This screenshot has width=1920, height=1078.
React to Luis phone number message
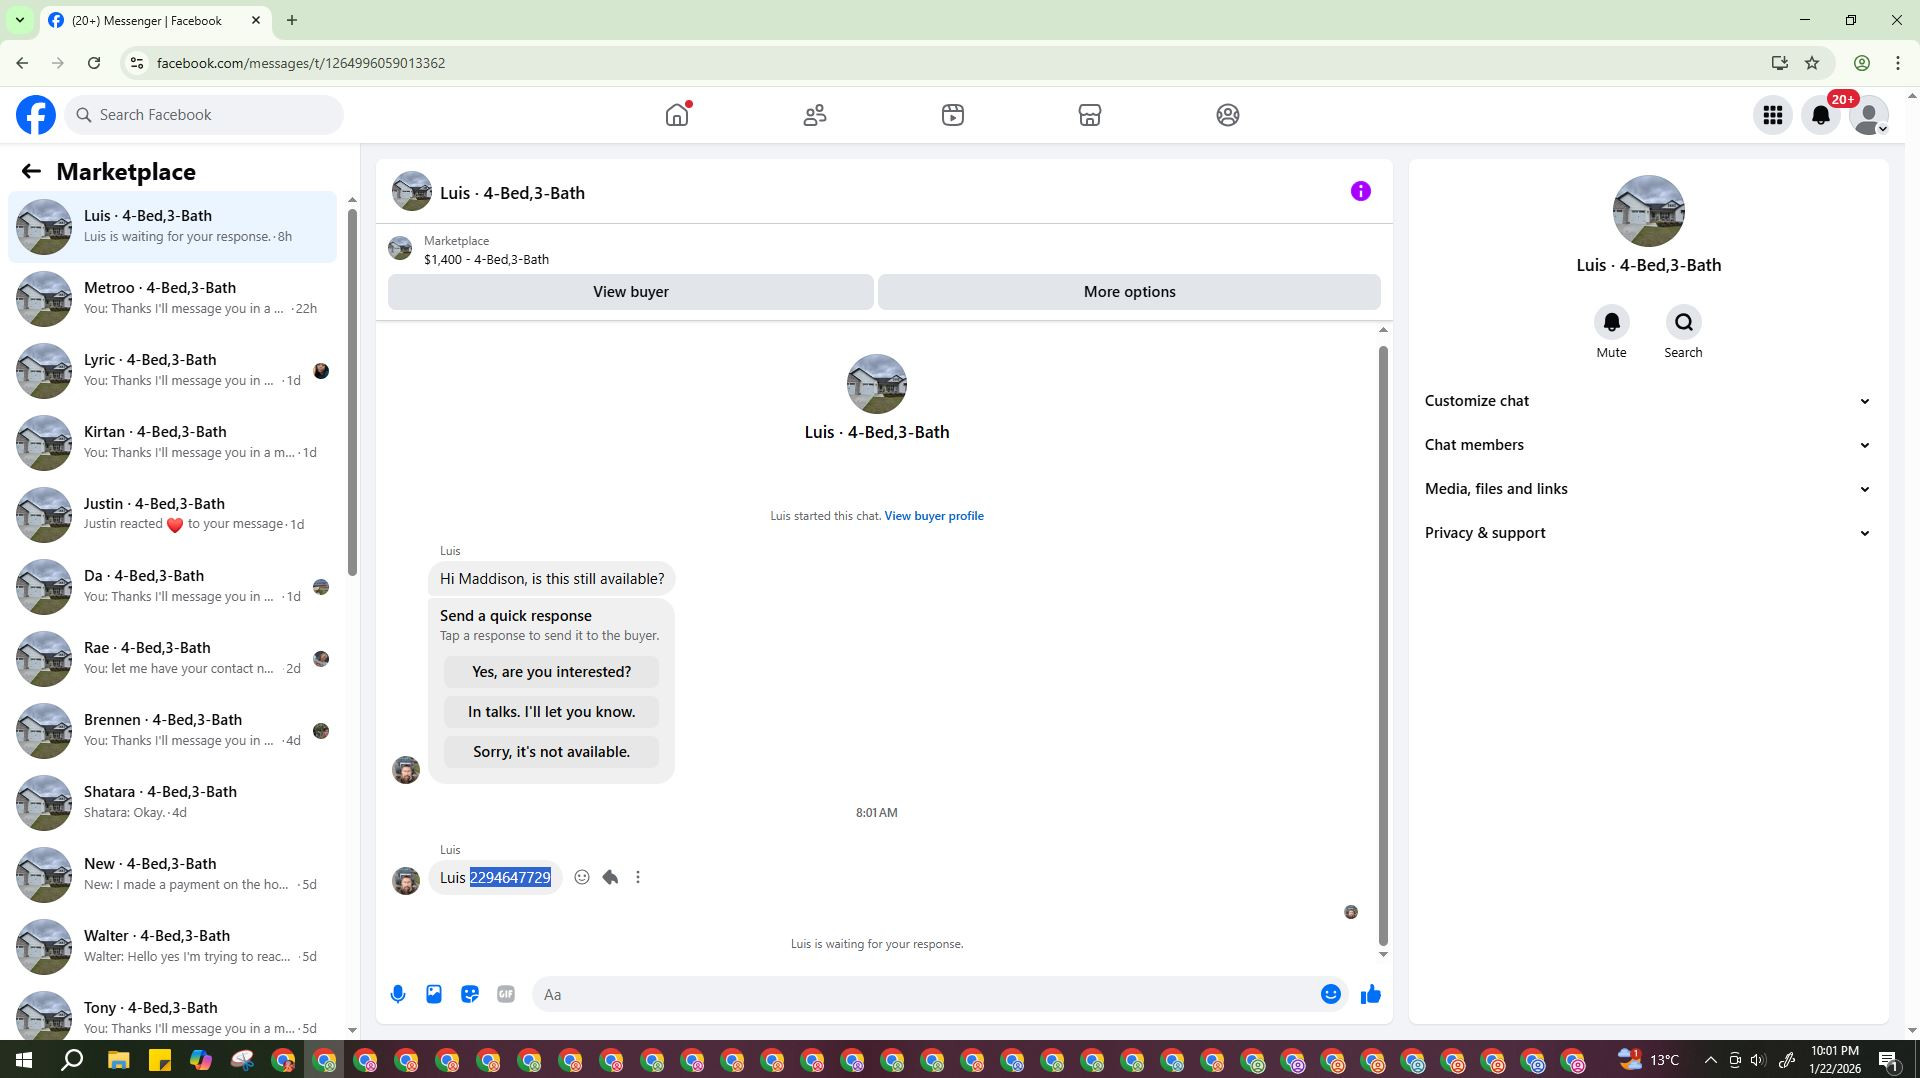pyautogui.click(x=582, y=877)
